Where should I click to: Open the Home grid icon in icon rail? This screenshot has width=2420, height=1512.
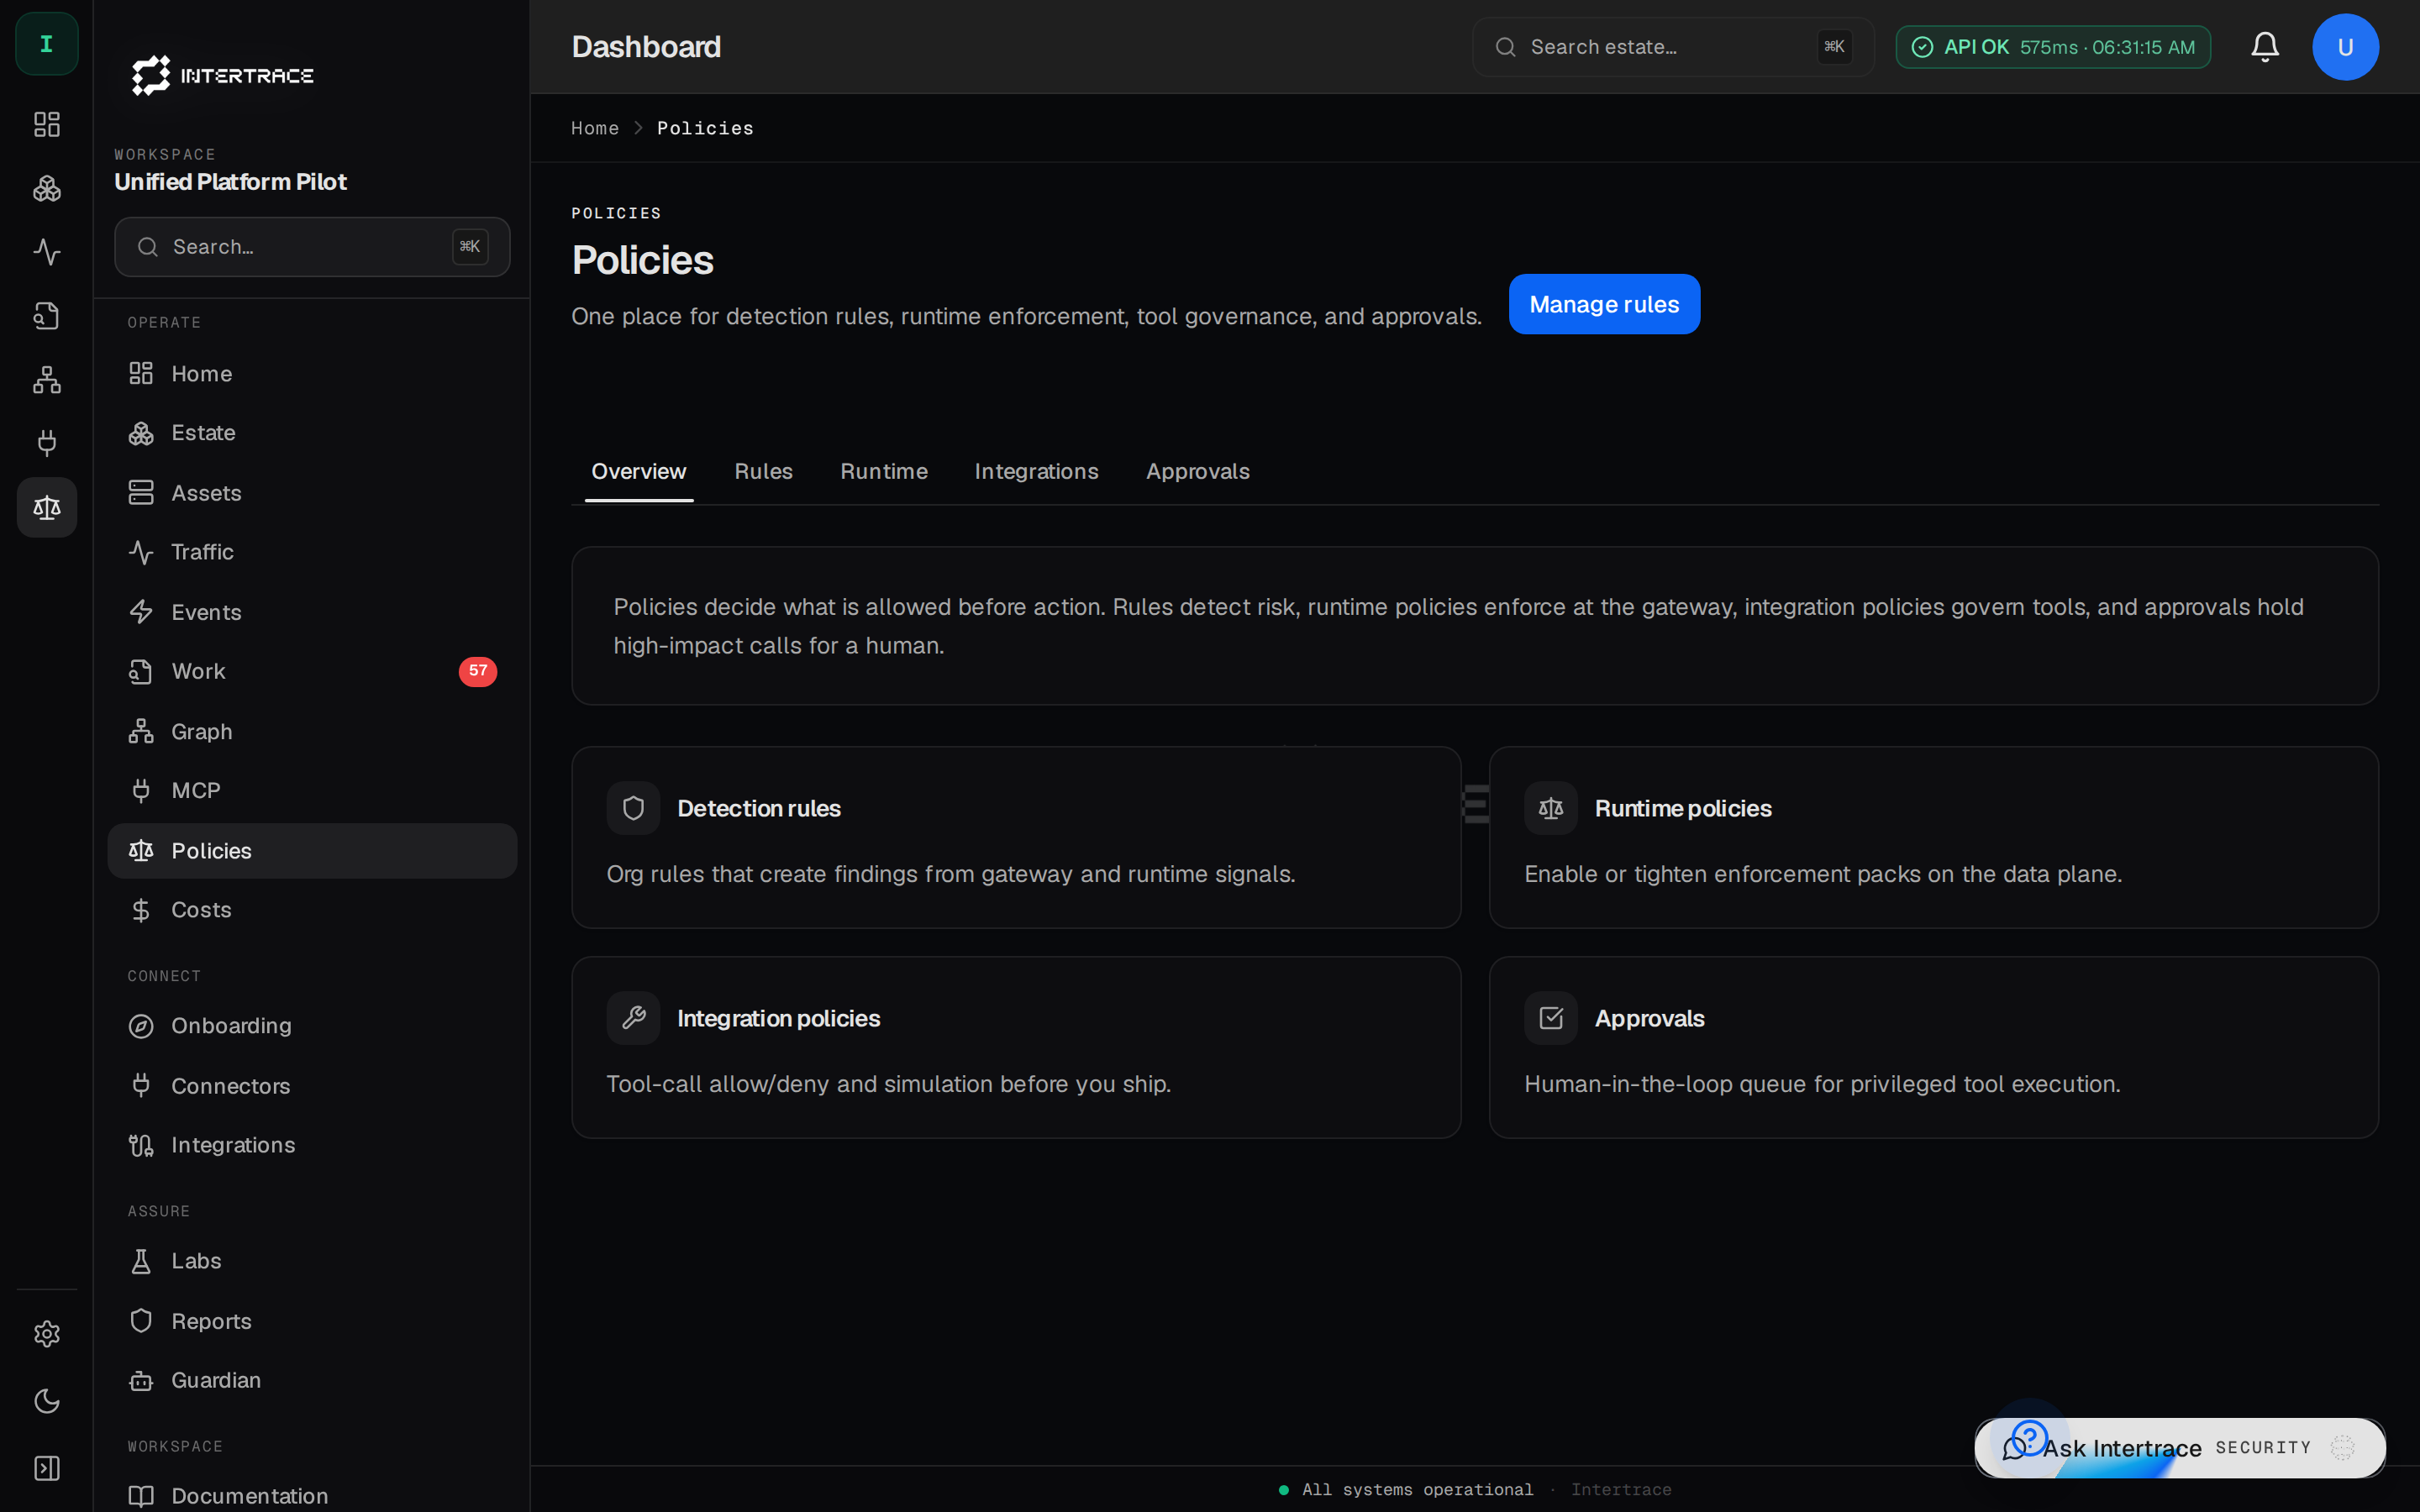pos(47,124)
